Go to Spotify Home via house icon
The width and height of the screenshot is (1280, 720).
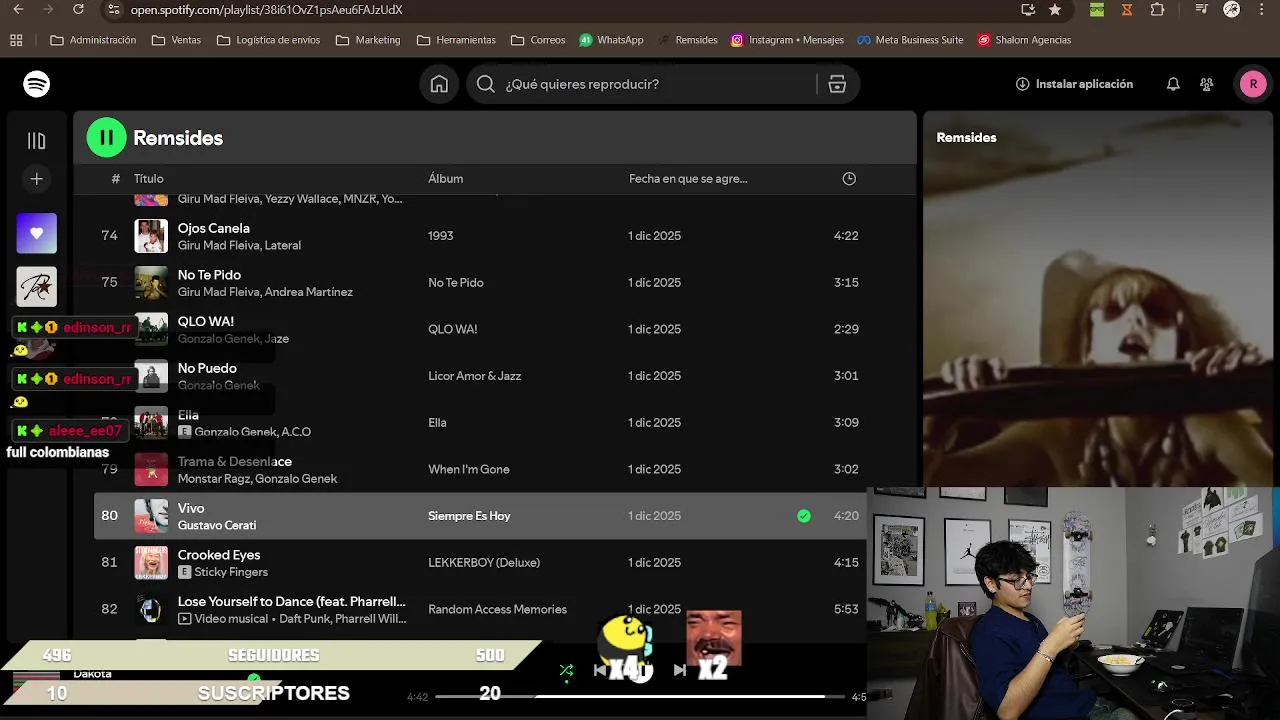tap(439, 84)
